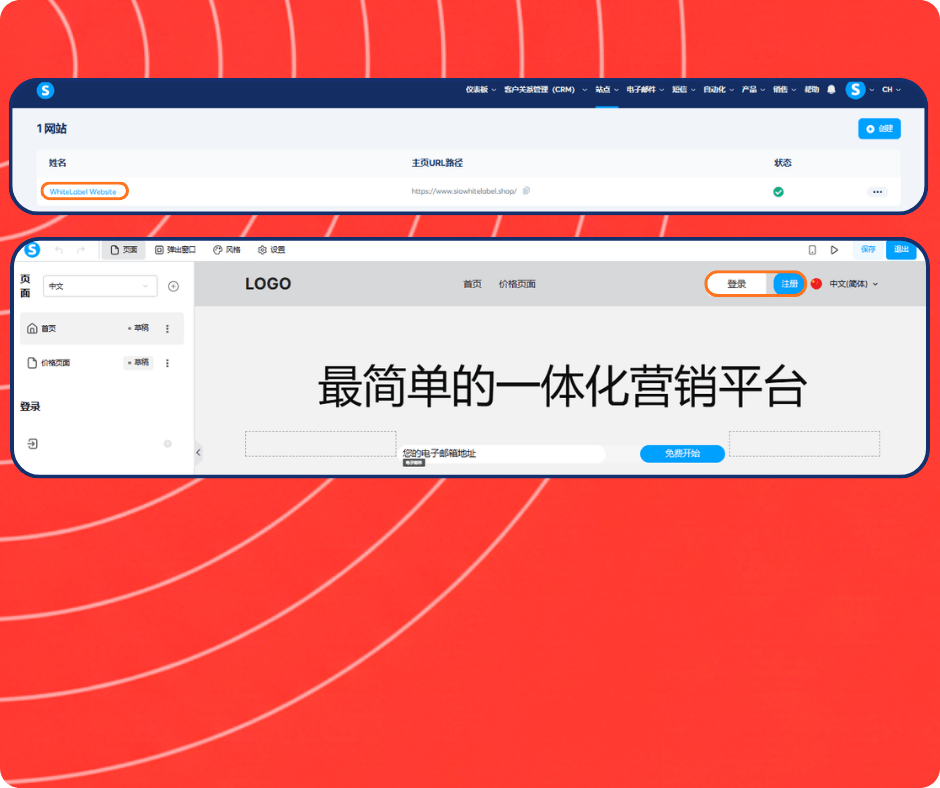Select the 价格页面 page row
Screen dimensions: 940x788
pos(102,363)
